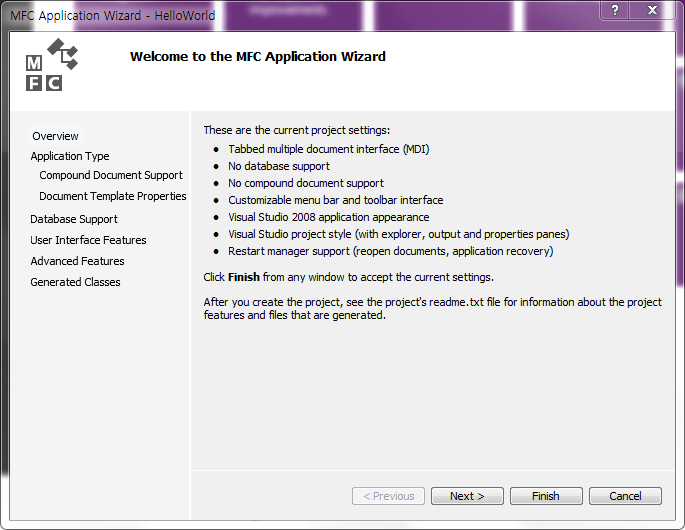Close the MFC Application Wizard window
The image size is (685, 530).
652,10
